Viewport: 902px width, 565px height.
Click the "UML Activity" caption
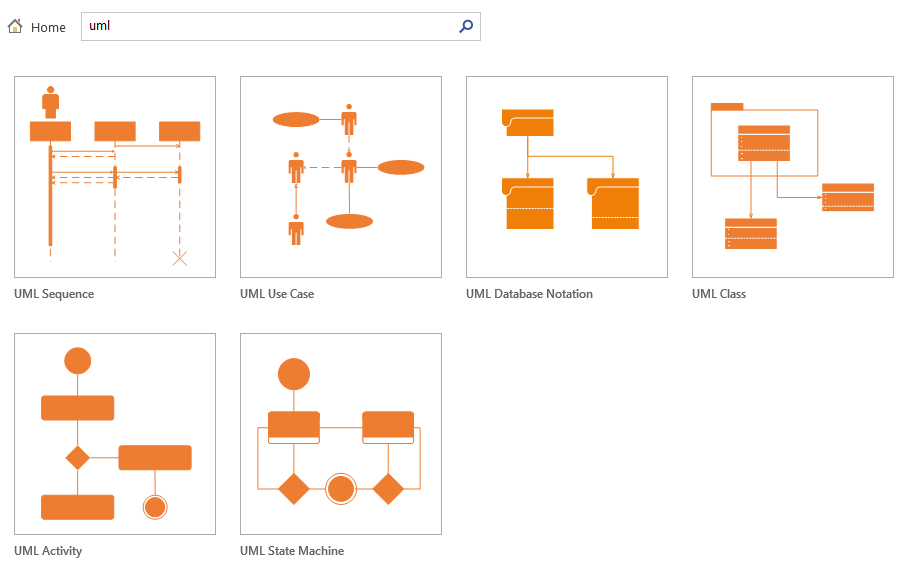pos(48,551)
